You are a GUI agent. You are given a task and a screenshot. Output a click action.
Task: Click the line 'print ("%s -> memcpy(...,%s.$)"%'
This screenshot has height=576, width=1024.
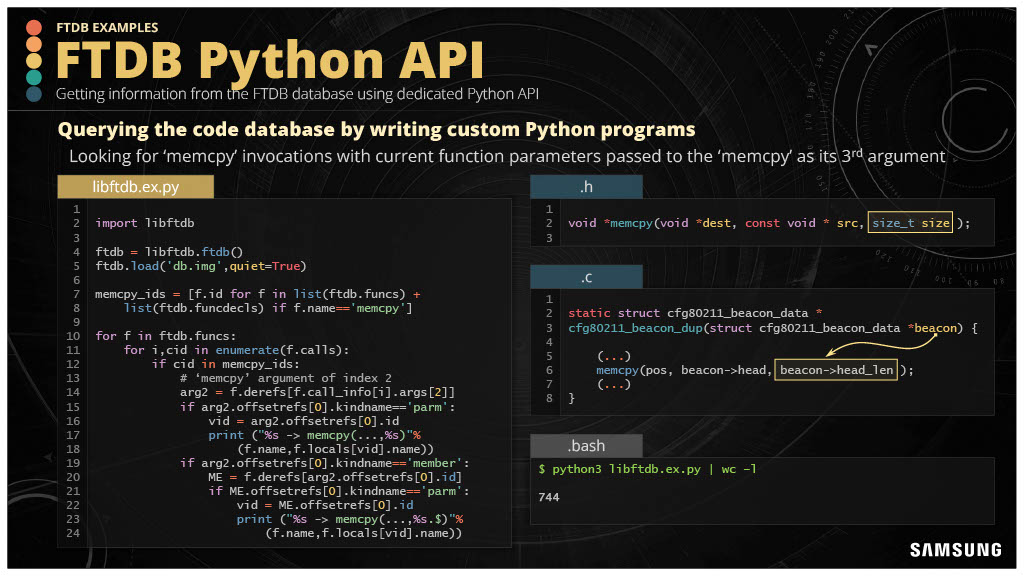point(349,519)
